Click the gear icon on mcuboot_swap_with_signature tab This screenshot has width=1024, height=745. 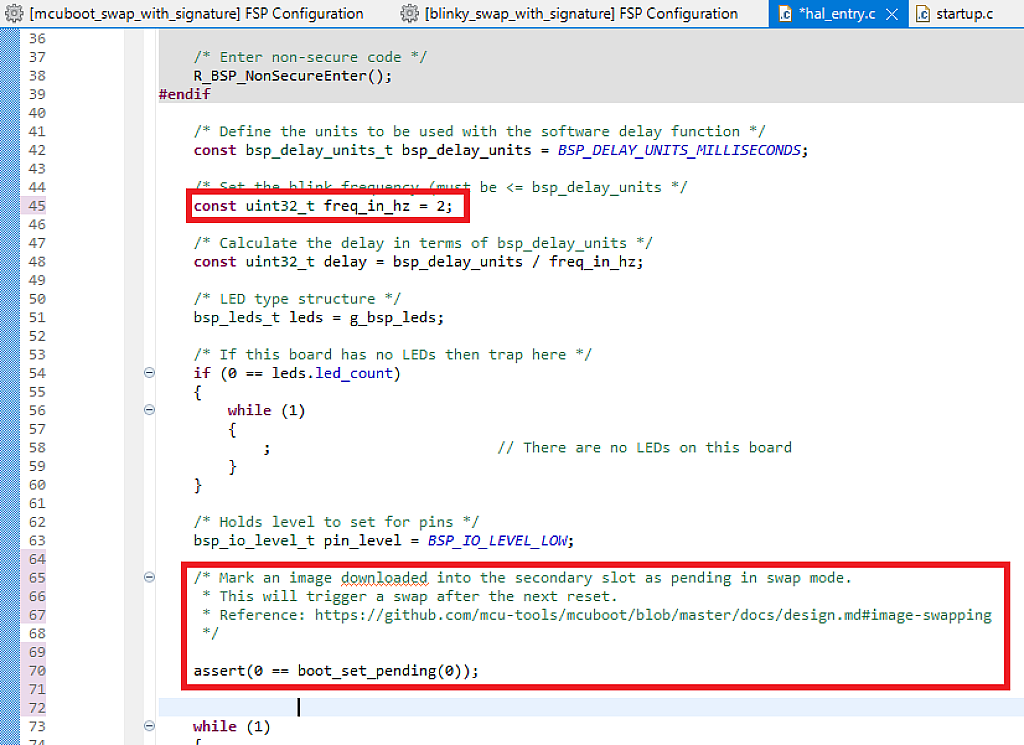[12, 13]
